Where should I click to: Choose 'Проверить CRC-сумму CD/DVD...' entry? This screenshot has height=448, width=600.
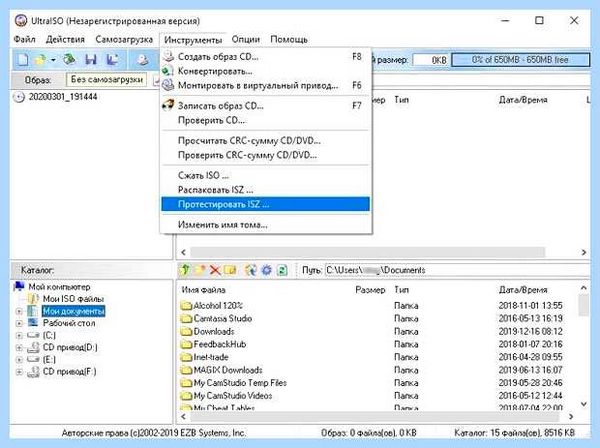tap(266, 155)
